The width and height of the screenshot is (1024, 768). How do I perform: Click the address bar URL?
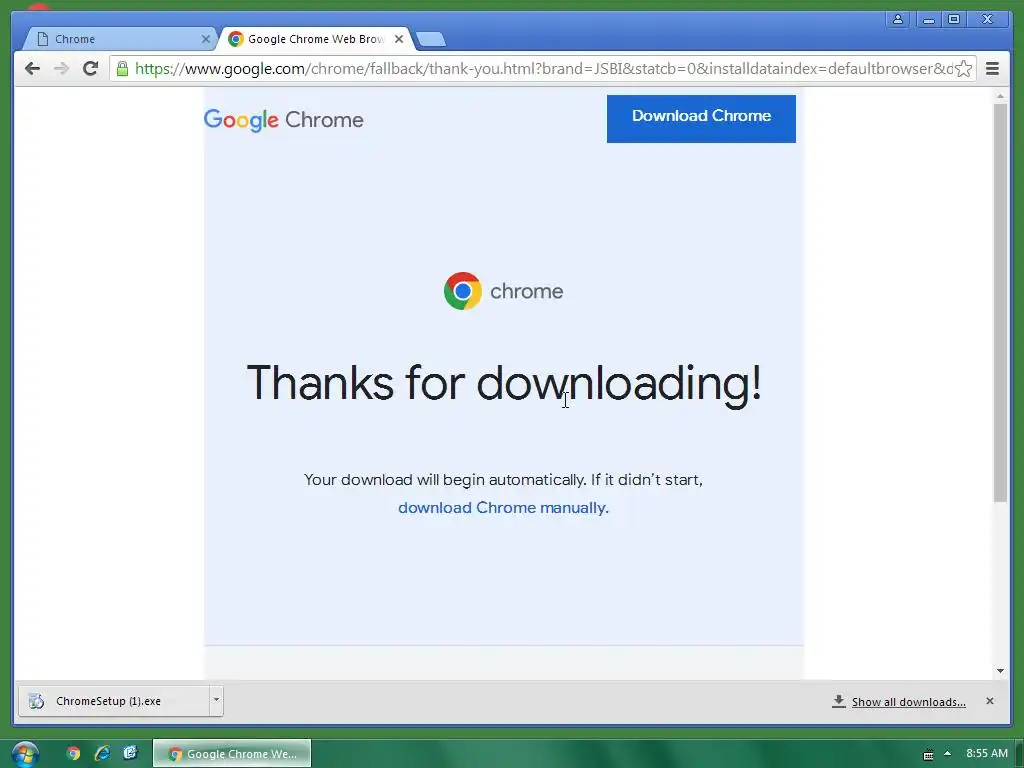click(543, 69)
